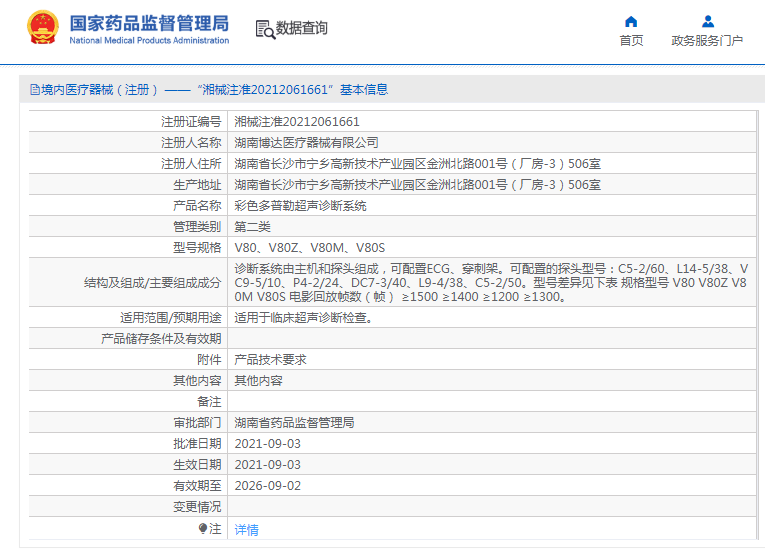Click the intended use text 适用于临床超声诊断检查
The width and height of the screenshot is (765, 554).
click(303, 318)
